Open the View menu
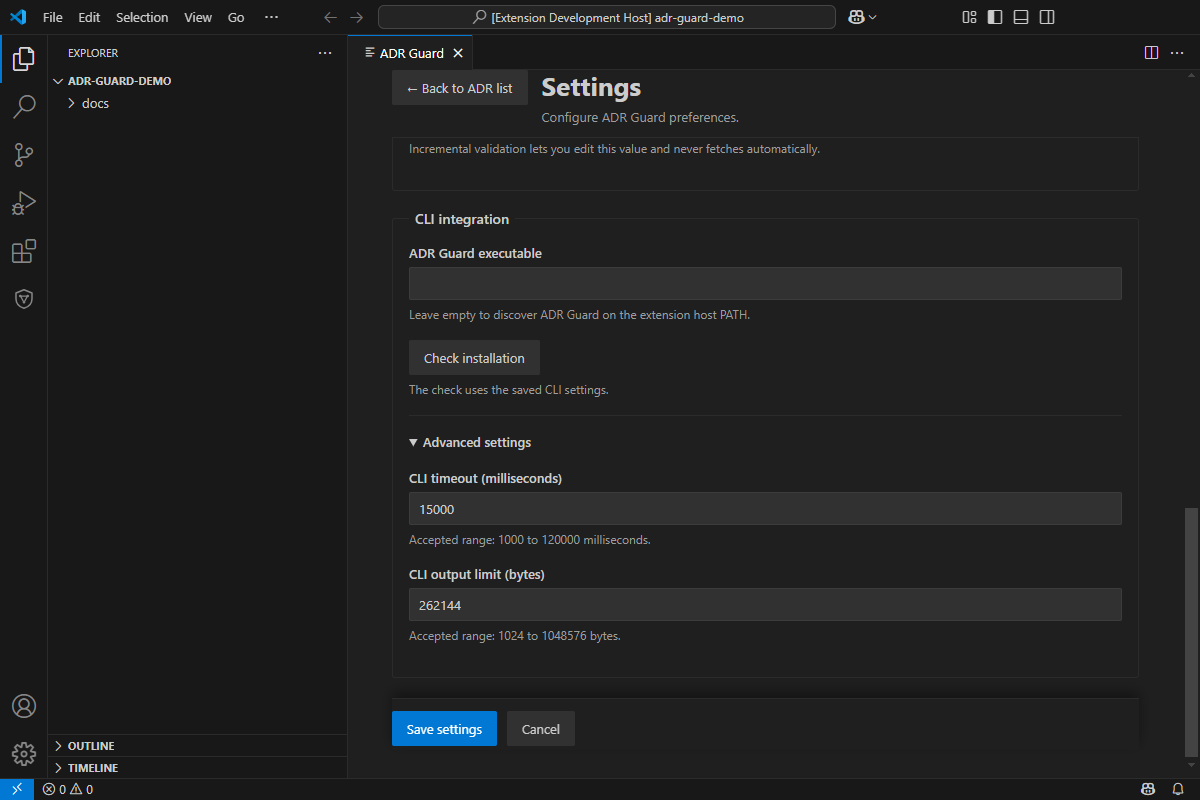This screenshot has width=1200, height=800. [198, 17]
